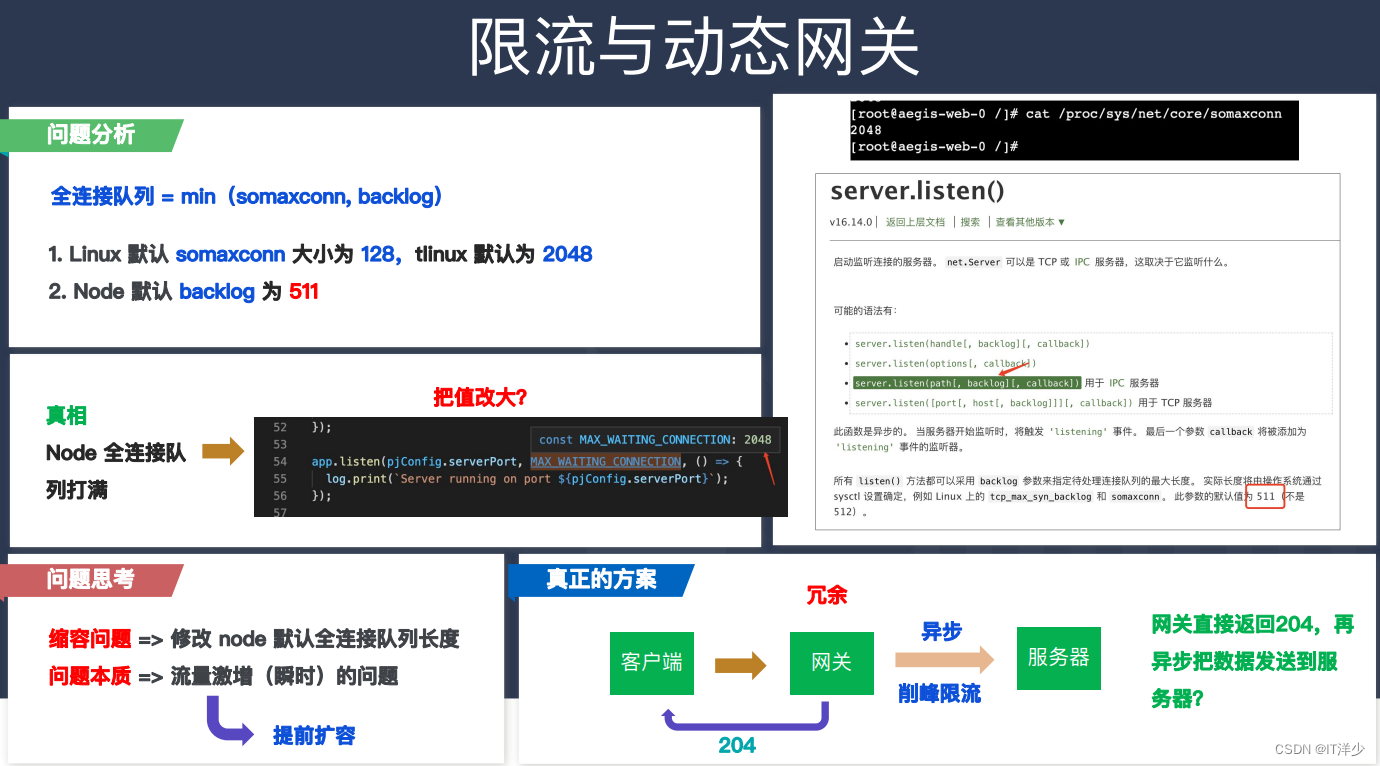
Task: Click the cat /proc/sys/net/core/somaxconn terminal command
Action: coord(1153,114)
